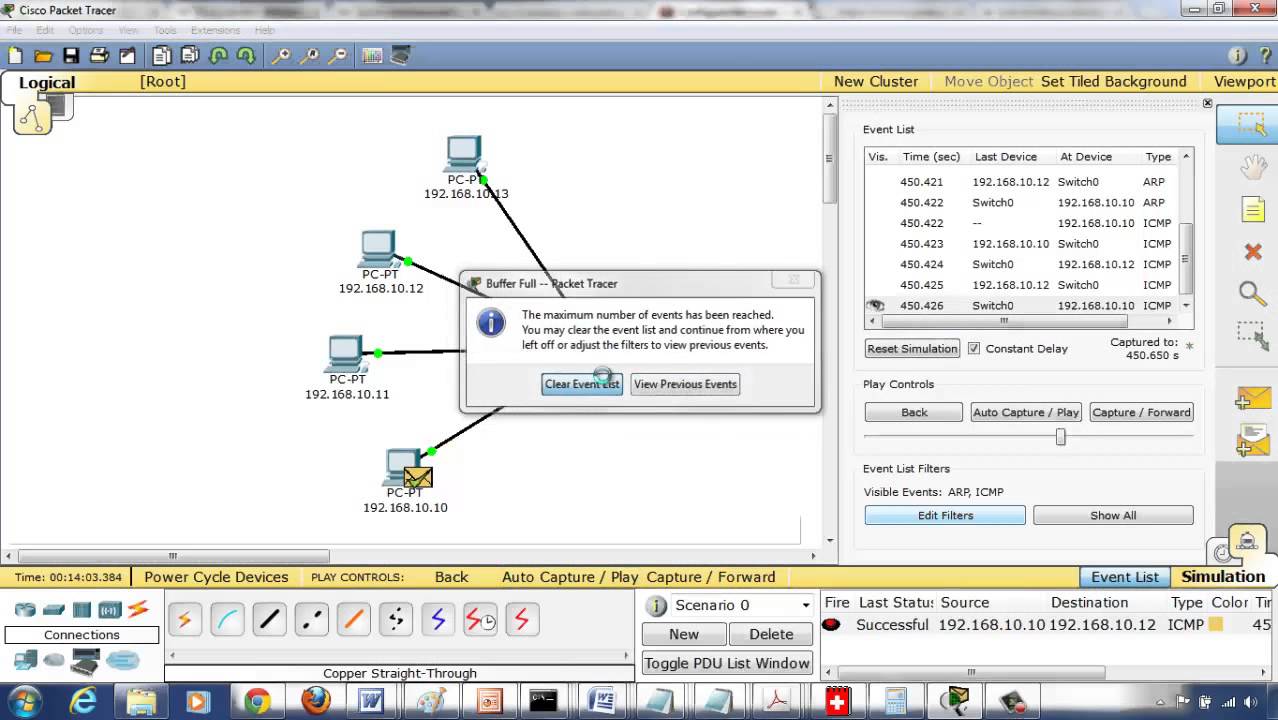Click Auto Capture / Play in Play Controls panel
Image resolution: width=1278 pixels, height=720 pixels.
click(x=1026, y=412)
